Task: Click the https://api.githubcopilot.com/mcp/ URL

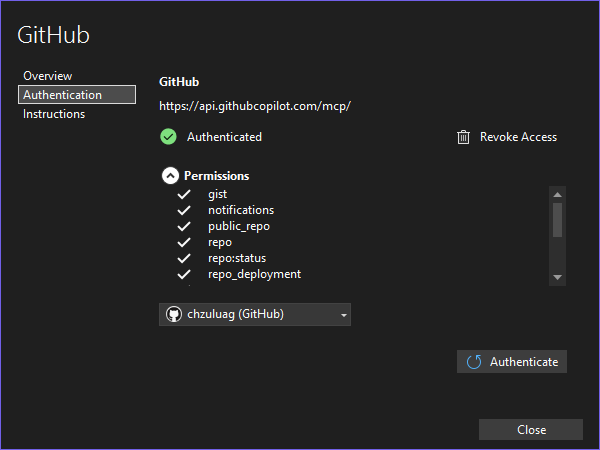Action: [255, 106]
